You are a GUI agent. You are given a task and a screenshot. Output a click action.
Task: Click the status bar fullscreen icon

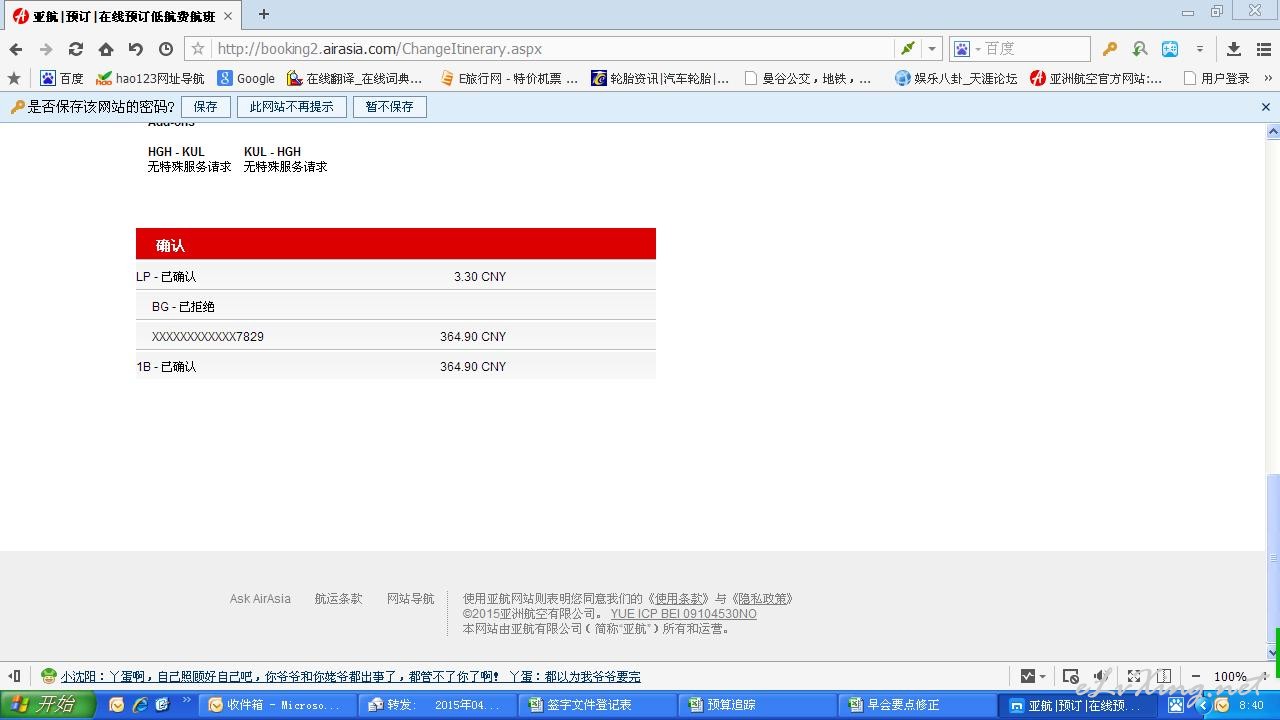1134,677
